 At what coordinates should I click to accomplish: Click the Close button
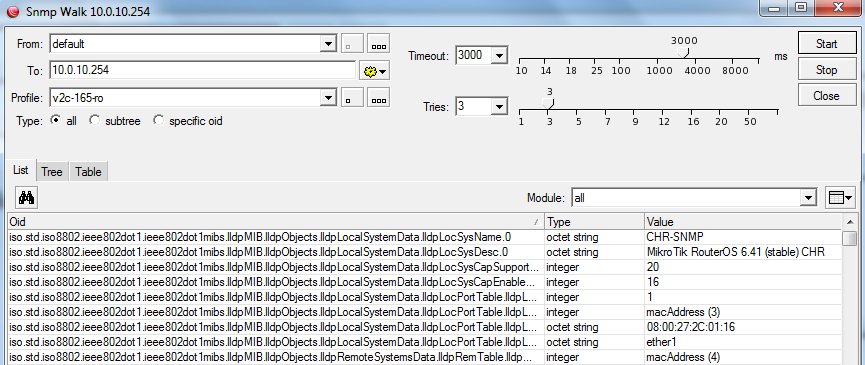point(826,96)
